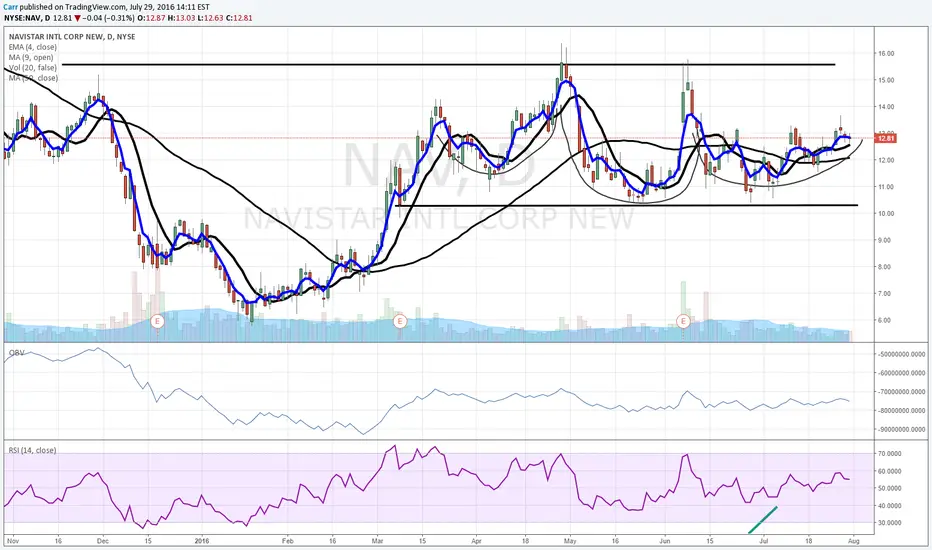
Task: Click the 'May' date axis label
Action: tap(571, 541)
